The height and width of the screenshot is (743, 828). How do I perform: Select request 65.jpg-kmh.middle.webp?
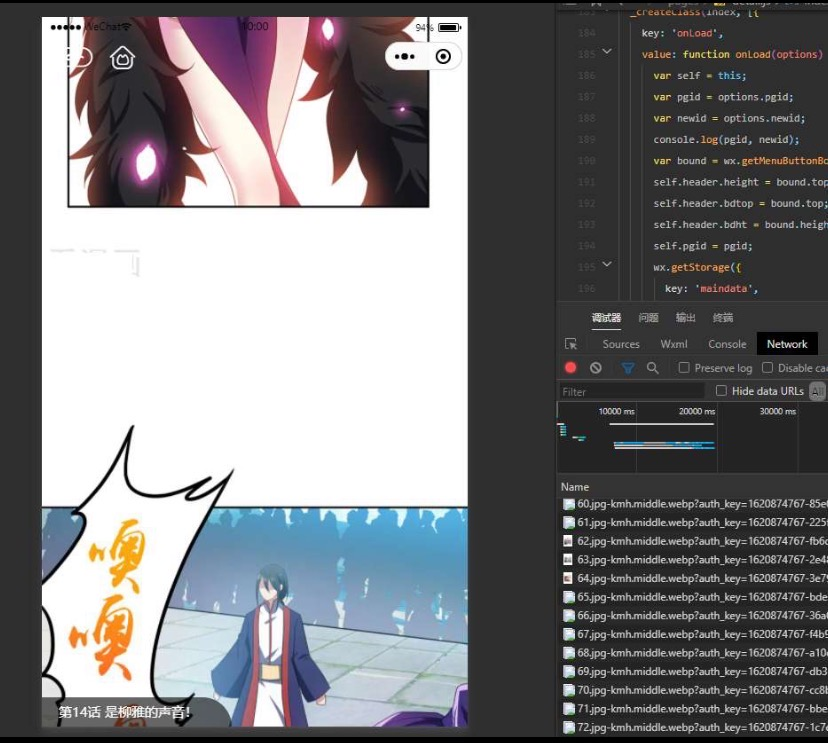(694, 597)
